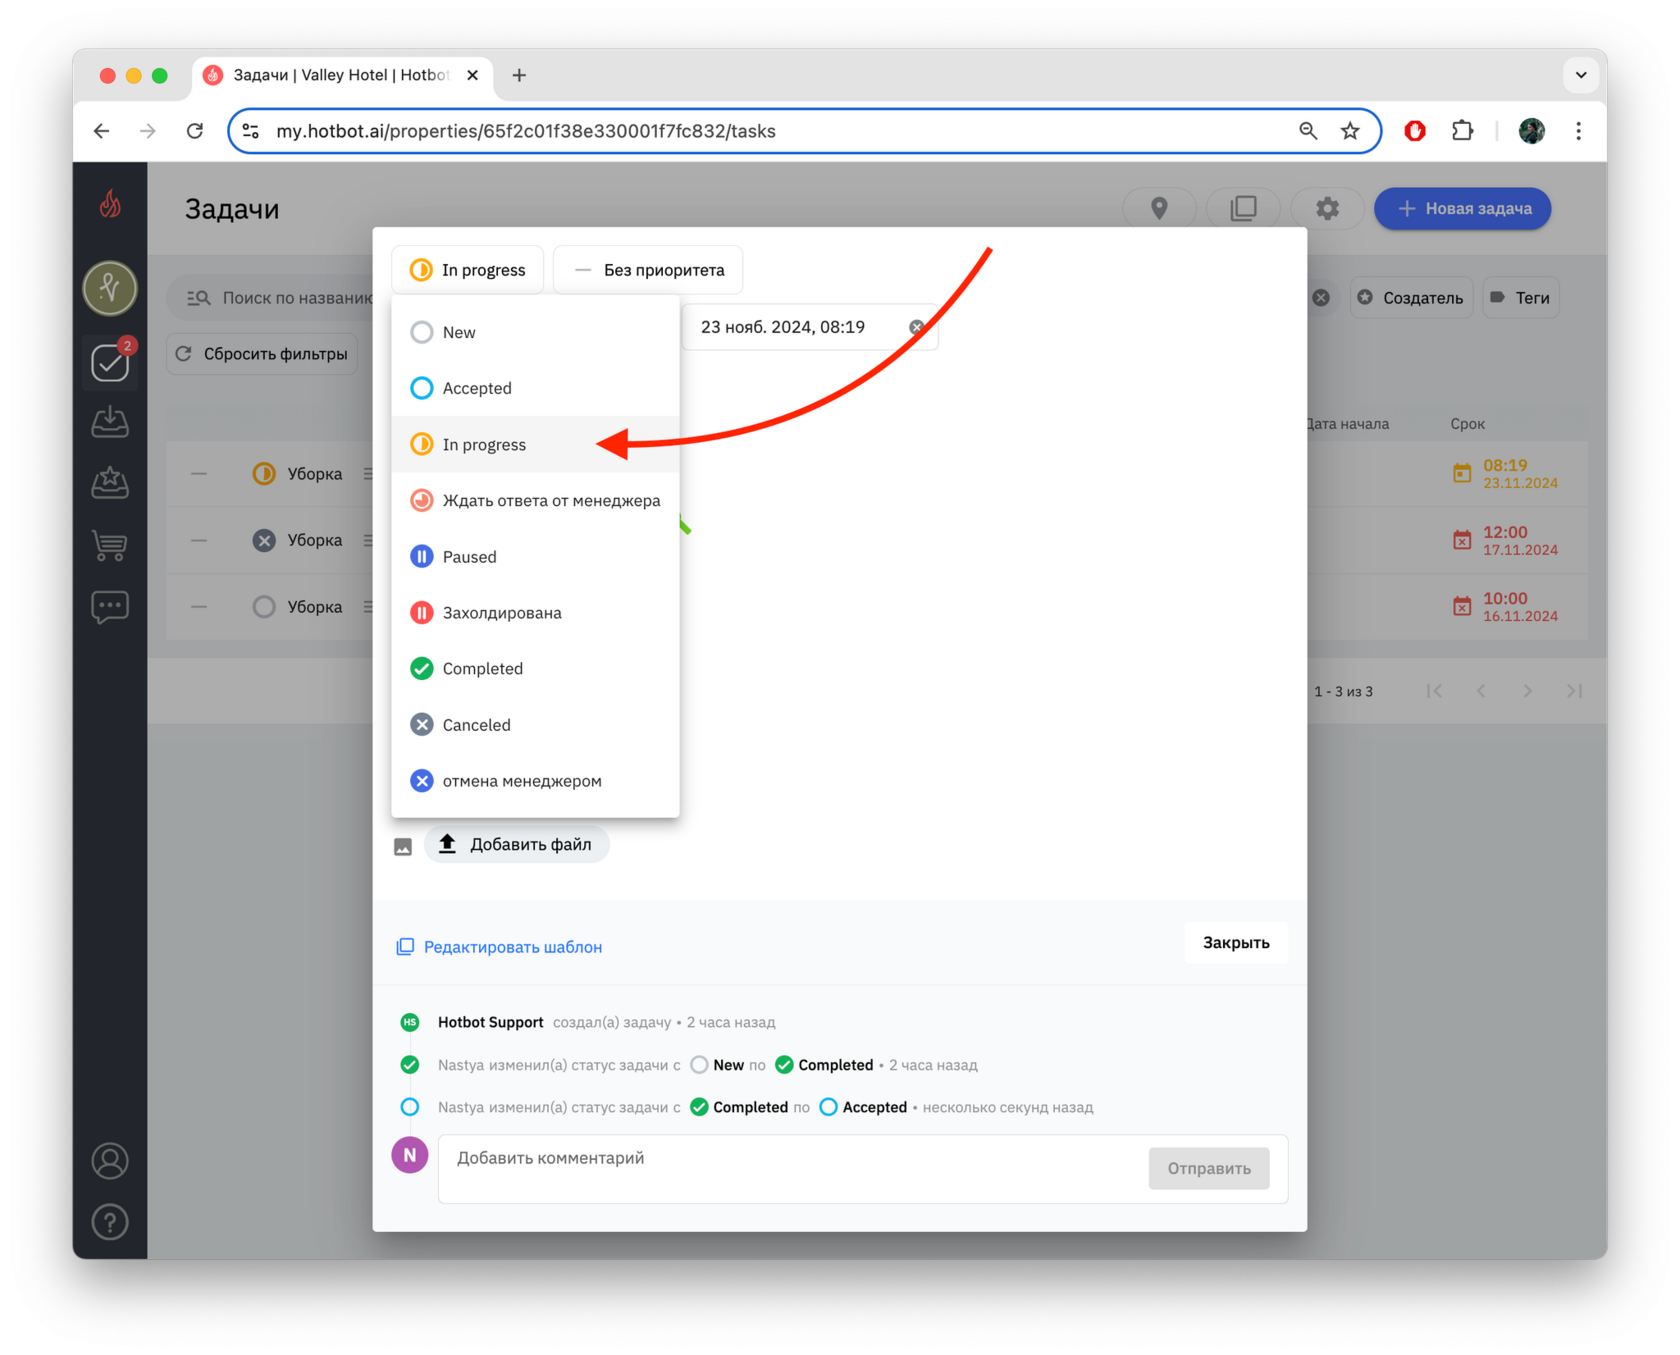Click Сбросить фильтры button

click(x=263, y=354)
